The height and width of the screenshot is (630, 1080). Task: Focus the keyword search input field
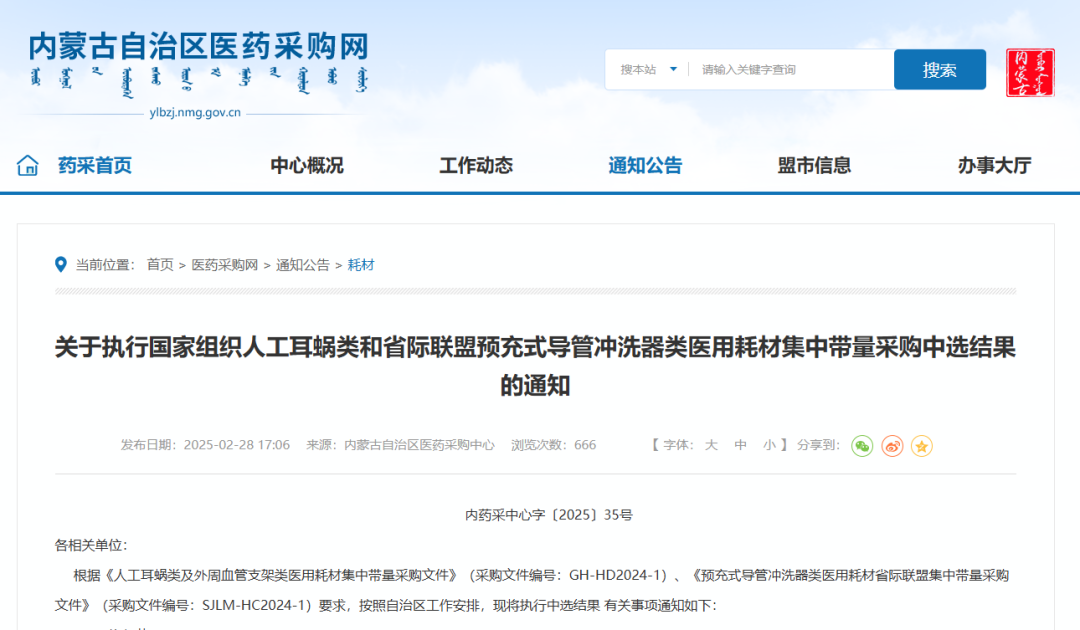coord(790,70)
